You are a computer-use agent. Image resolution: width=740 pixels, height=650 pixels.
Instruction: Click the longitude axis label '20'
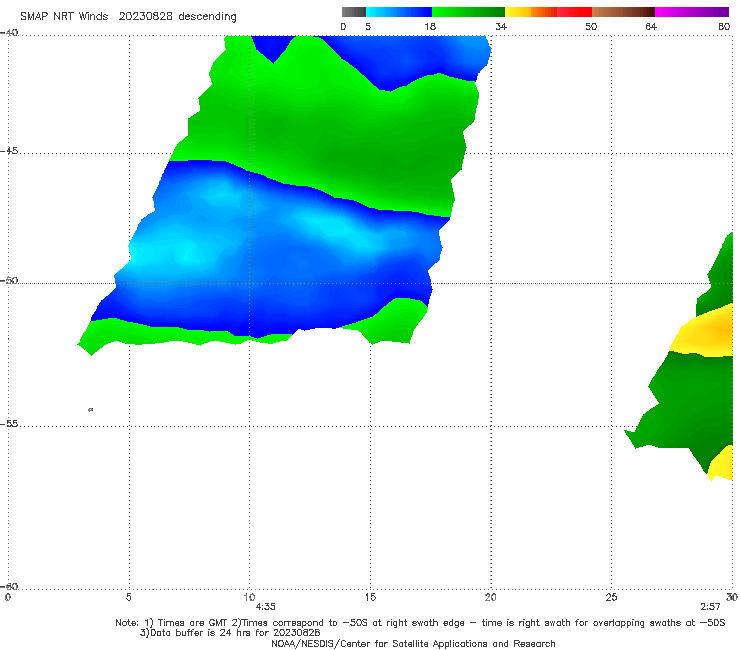[x=491, y=597]
